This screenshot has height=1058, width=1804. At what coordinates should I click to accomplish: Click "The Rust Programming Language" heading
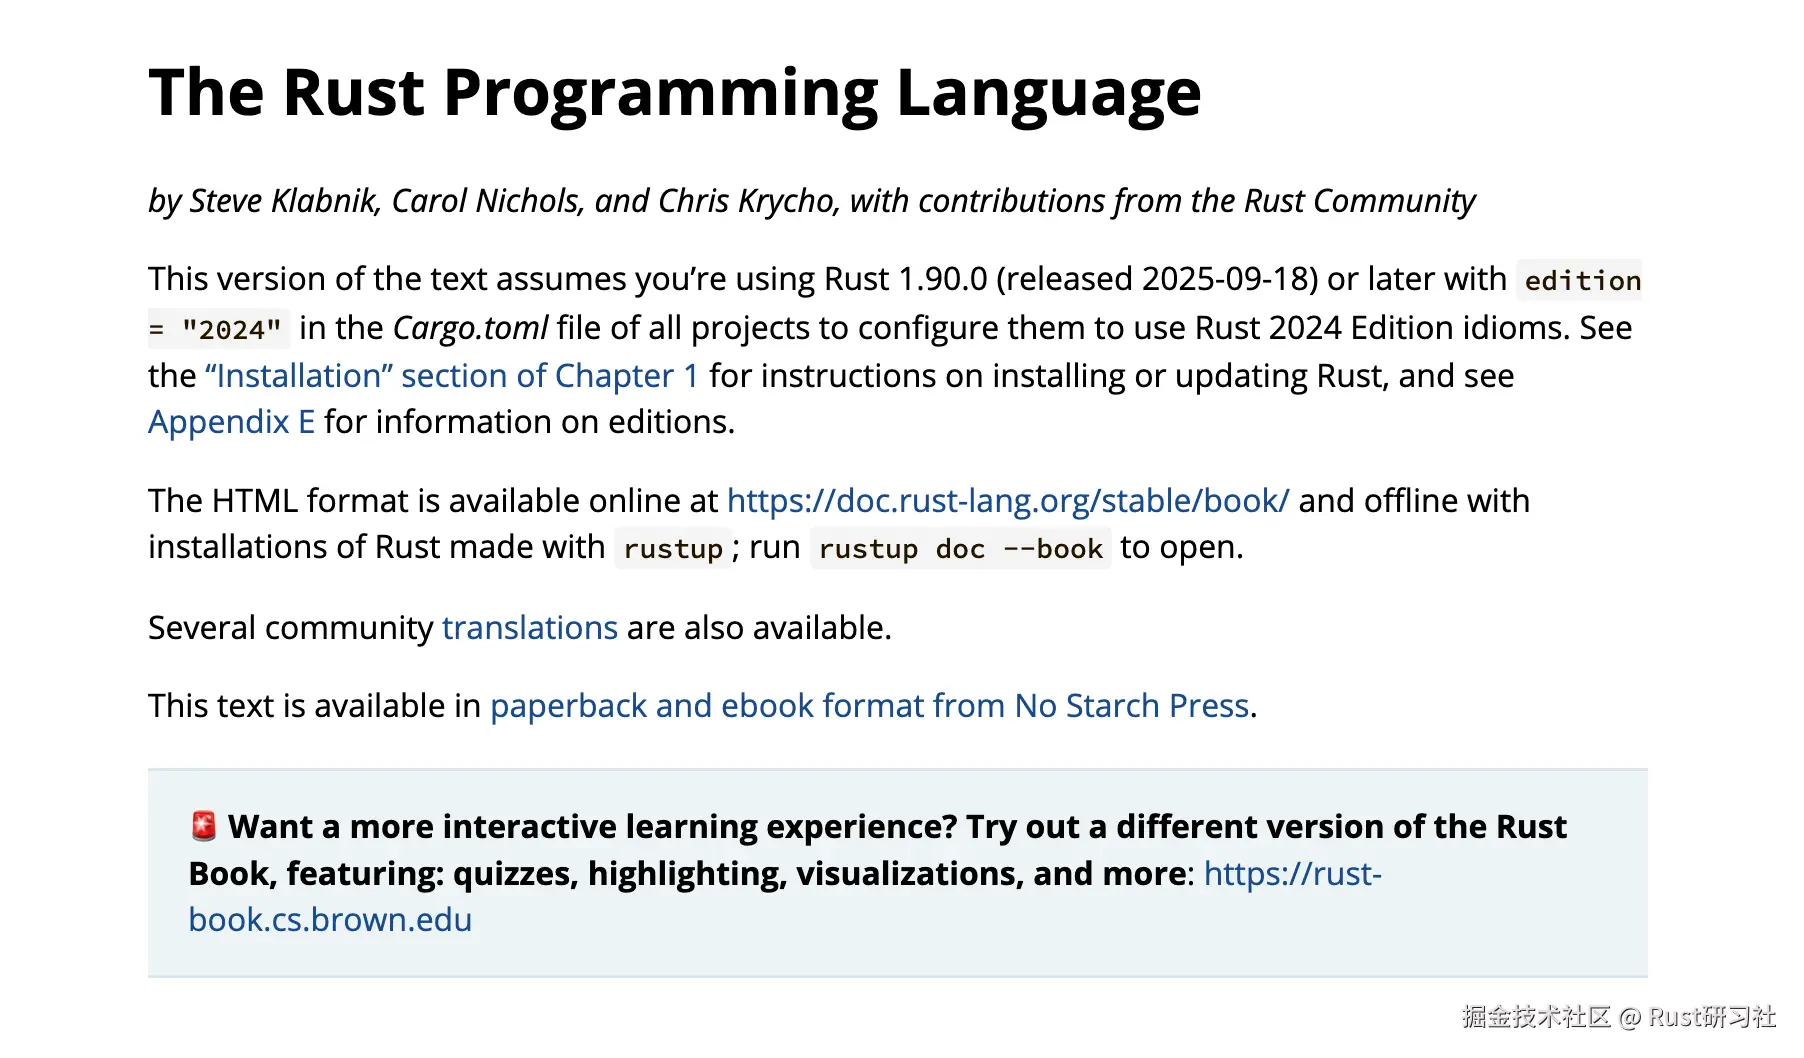[x=675, y=93]
